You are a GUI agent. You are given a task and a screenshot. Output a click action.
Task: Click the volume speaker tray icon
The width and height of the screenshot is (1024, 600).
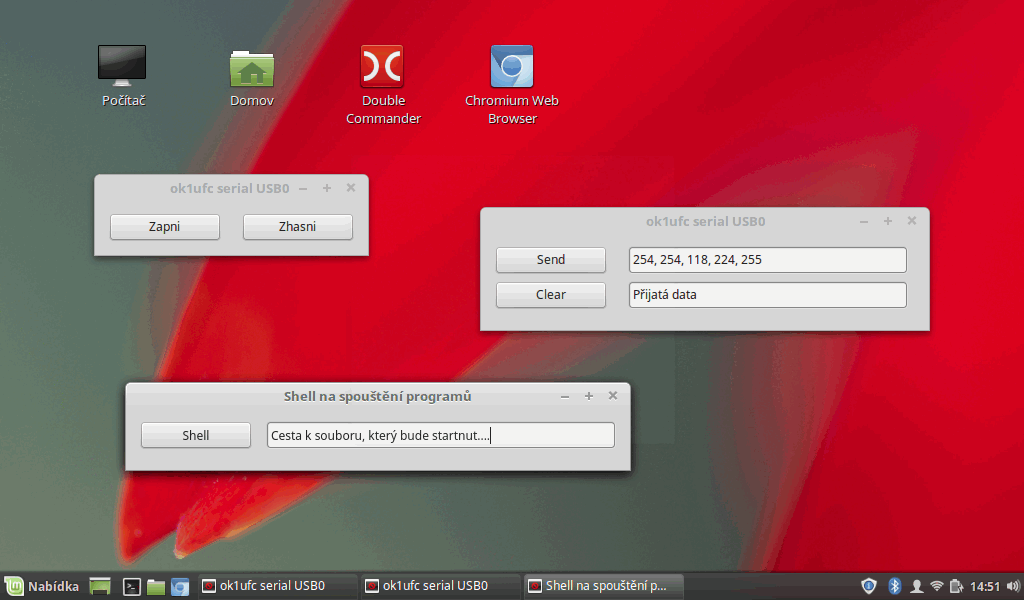click(x=1012, y=586)
